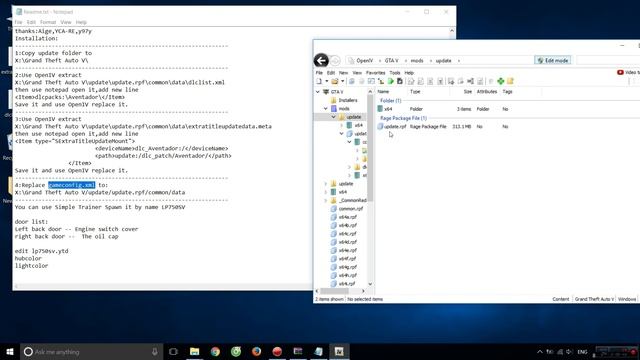The height and width of the screenshot is (360, 640).
Task: Collapse the selected update folder node
Action: click(333, 117)
